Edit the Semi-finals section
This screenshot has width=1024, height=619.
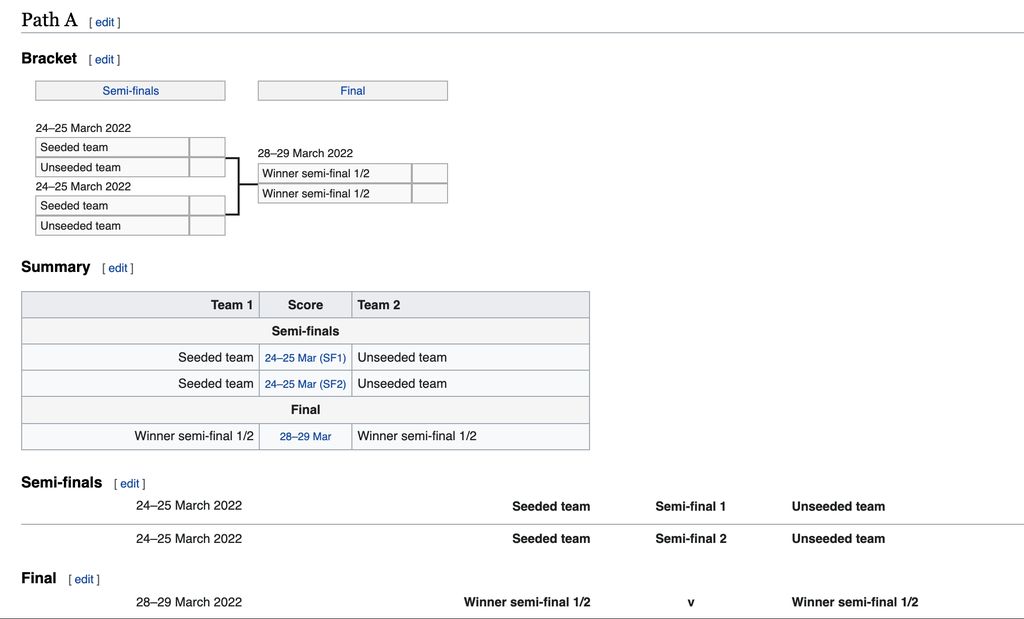[x=129, y=483]
